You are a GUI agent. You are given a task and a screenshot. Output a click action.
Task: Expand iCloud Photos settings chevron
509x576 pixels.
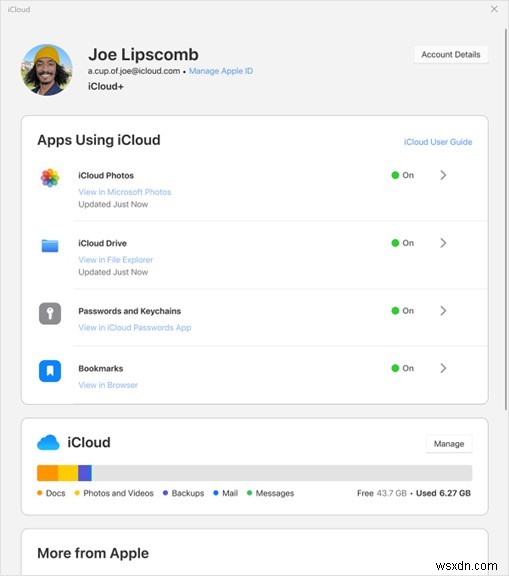(x=443, y=175)
